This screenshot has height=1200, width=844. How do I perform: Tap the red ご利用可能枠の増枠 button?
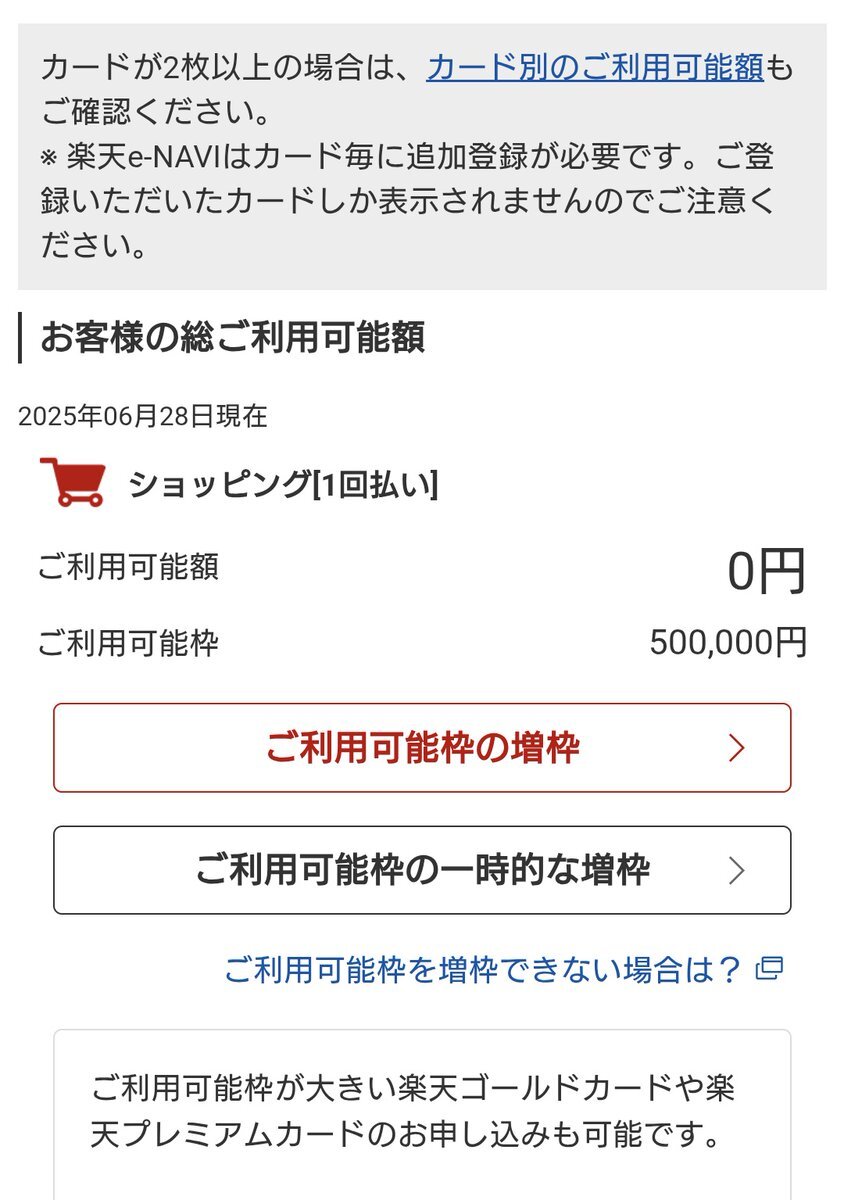(422, 748)
